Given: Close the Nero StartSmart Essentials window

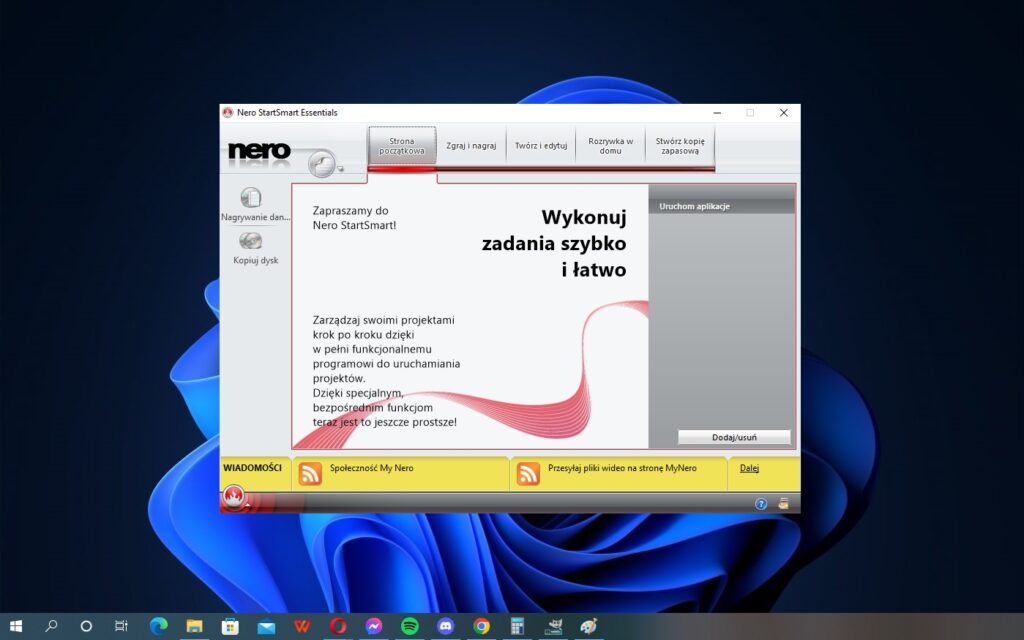Looking at the screenshot, I should (784, 112).
